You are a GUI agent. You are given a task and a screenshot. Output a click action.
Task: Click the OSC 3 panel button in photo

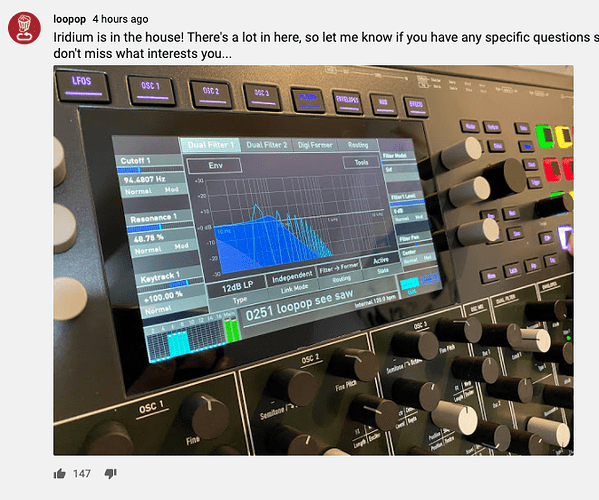click(262, 97)
